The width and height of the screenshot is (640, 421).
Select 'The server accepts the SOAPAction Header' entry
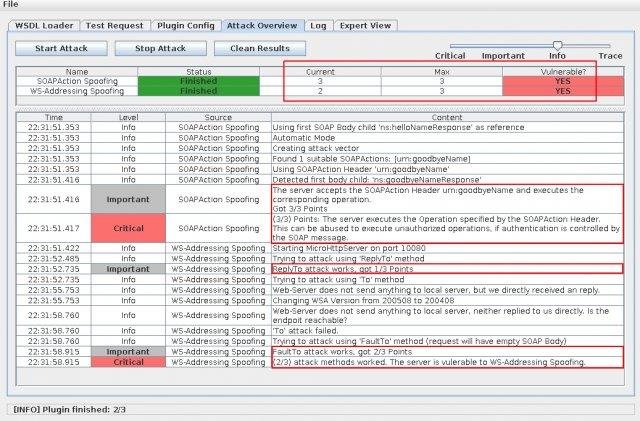click(447, 199)
